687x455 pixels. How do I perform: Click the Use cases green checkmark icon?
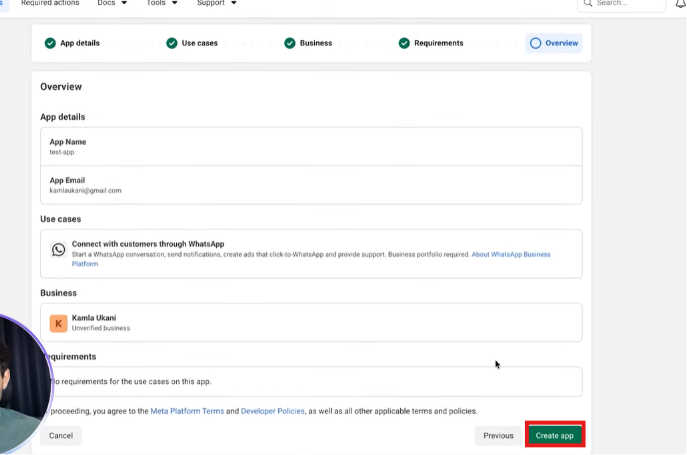(x=172, y=43)
